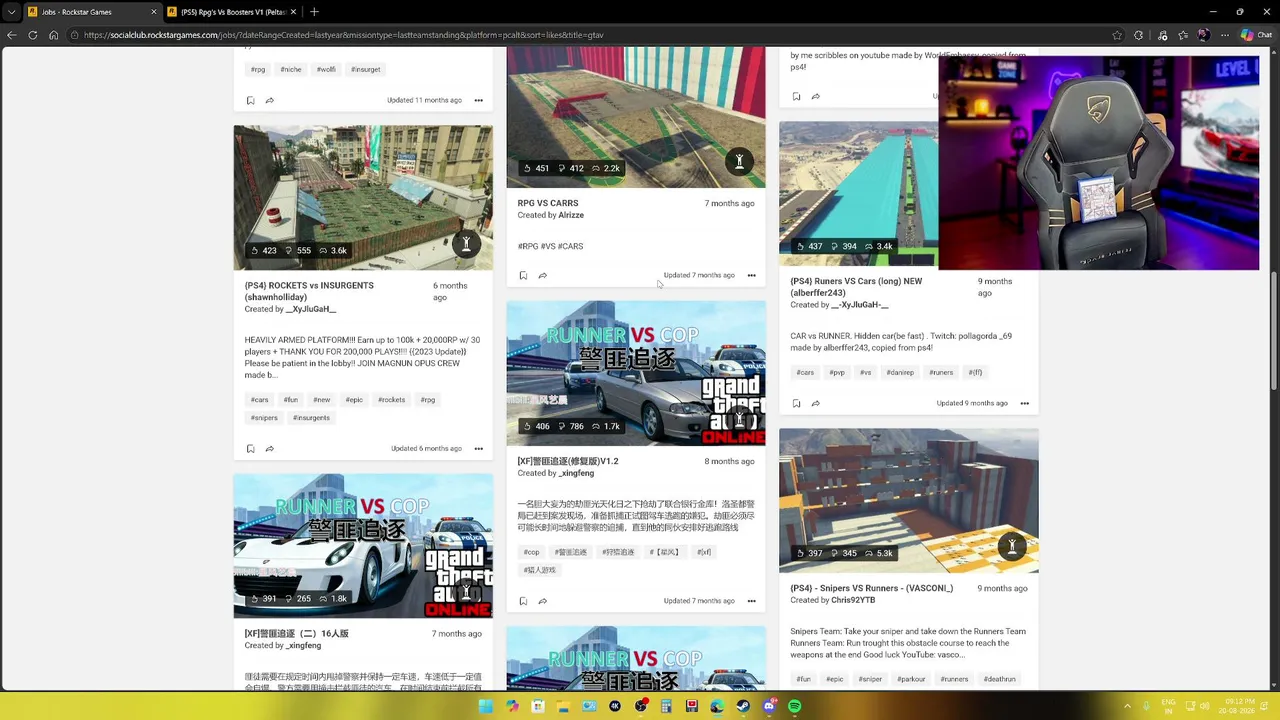
Task: Open File Explorer from the taskbar
Action: coord(564,706)
